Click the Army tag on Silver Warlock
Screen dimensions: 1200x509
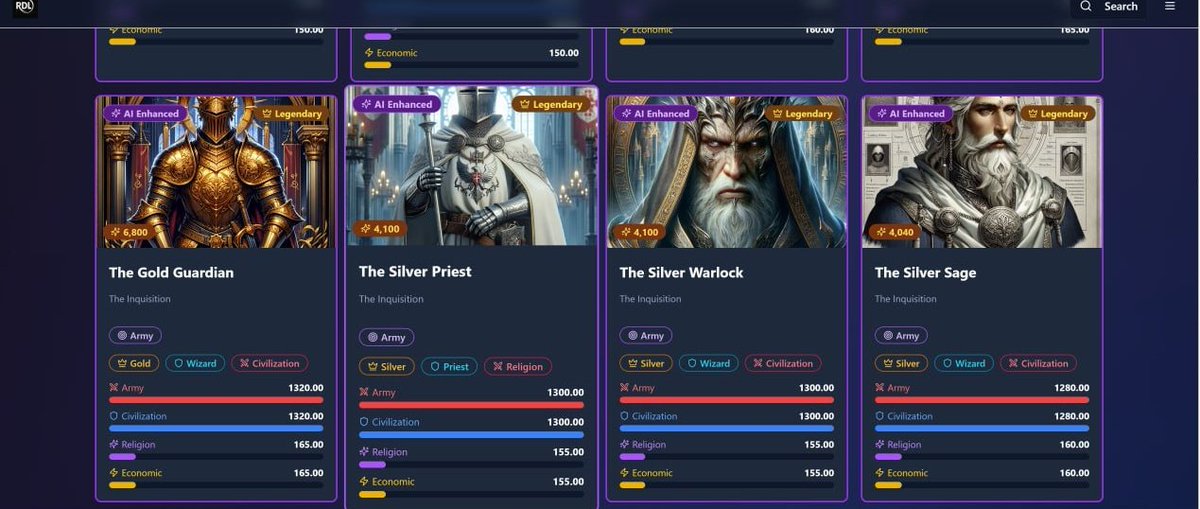point(646,336)
